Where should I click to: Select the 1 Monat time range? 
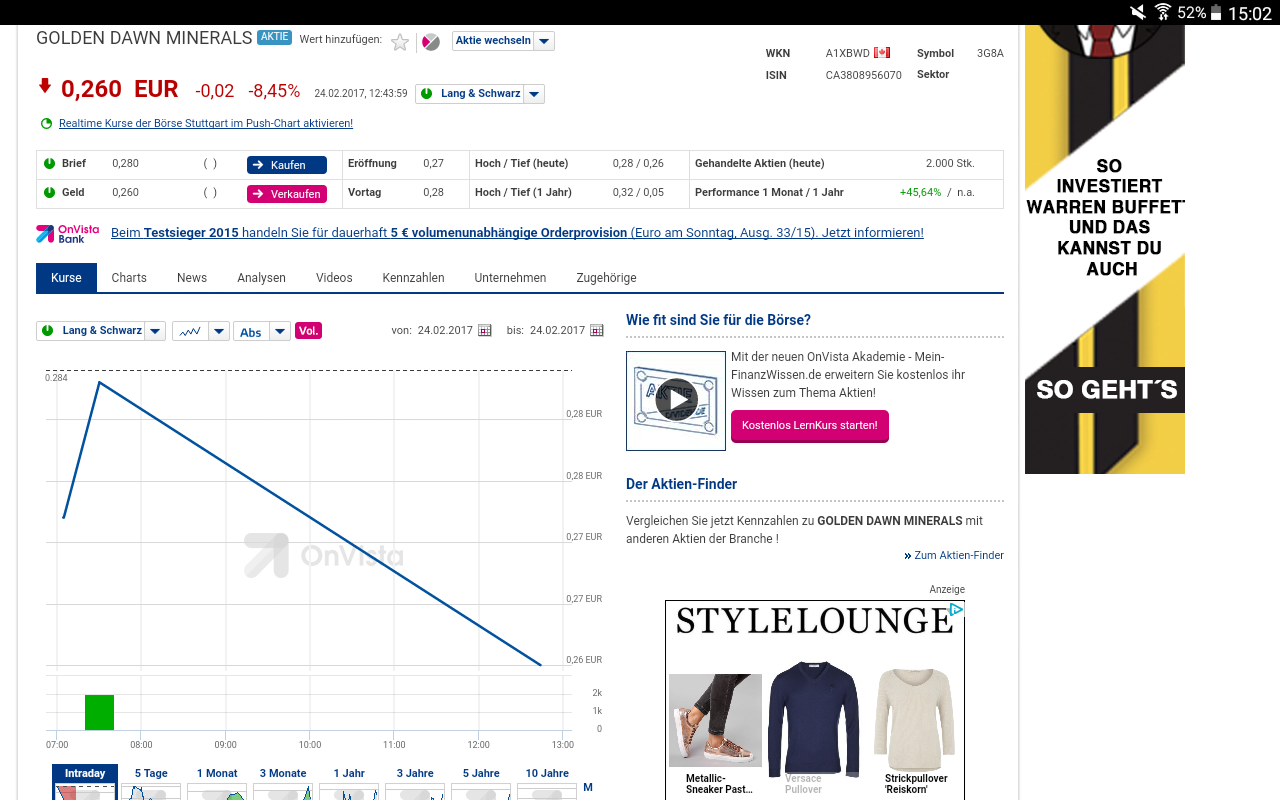pos(217,774)
